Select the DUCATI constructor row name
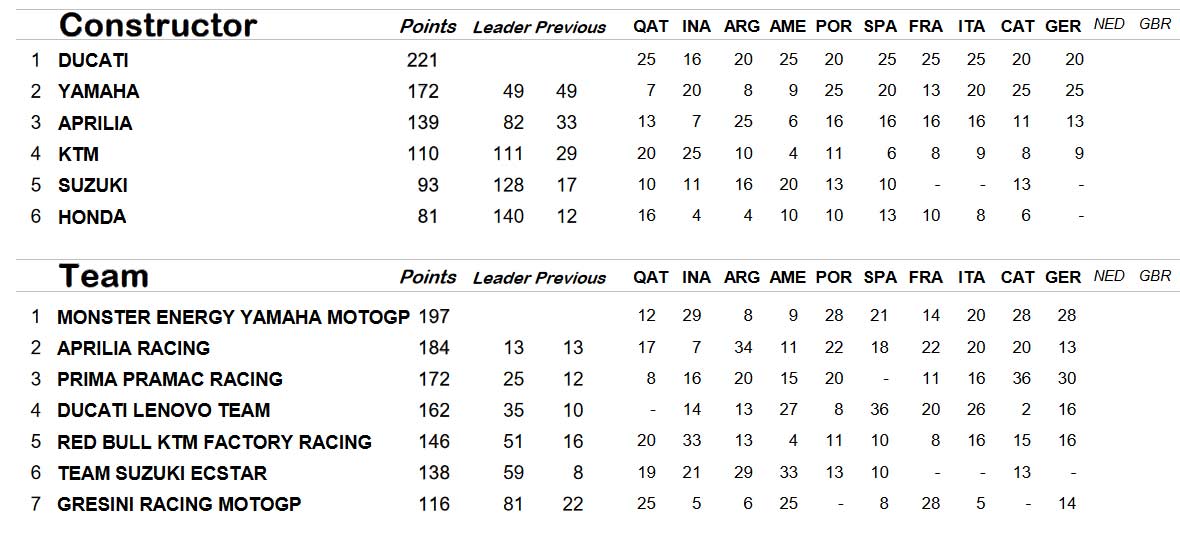Viewport: 1180px width, 538px height. pyautogui.click(x=93, y=60)
